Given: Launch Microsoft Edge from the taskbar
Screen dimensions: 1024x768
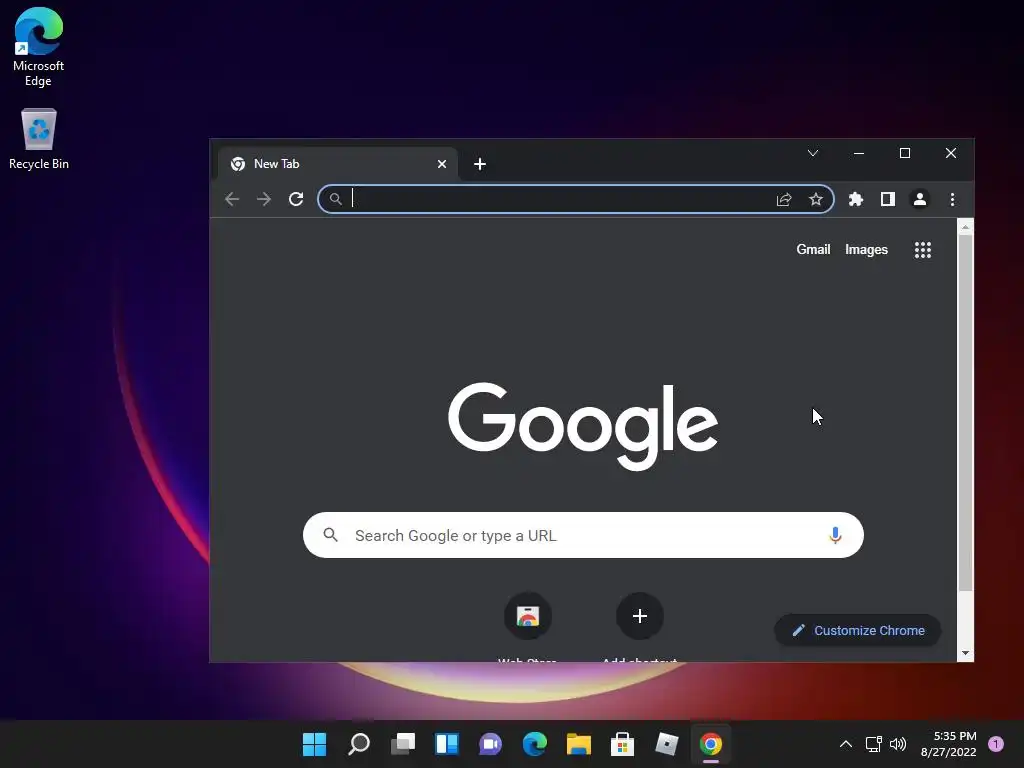Looking at the screenshot, I should click(x=535, y=744).
